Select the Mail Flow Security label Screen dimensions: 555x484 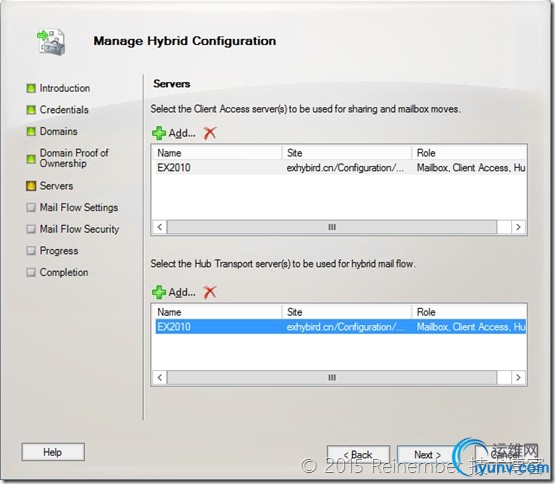(79, 229)
